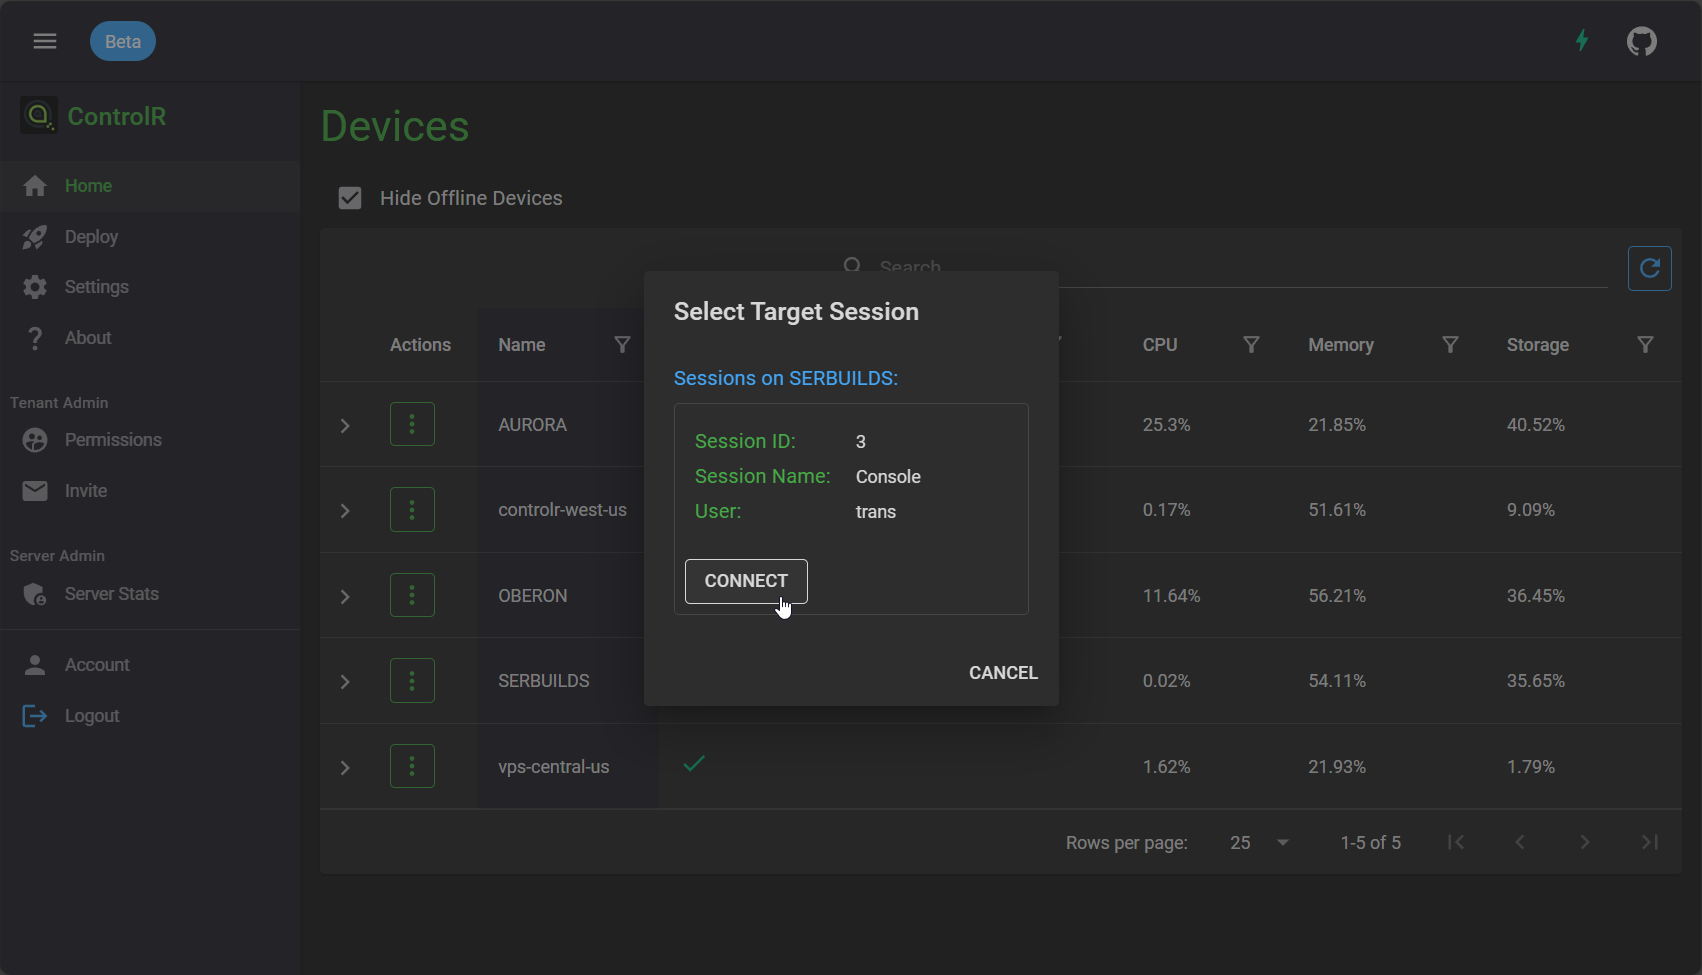This screenshot has width=1702, height=975.
Task: Open the hamburger navigation menu
Action: (45, 41)
